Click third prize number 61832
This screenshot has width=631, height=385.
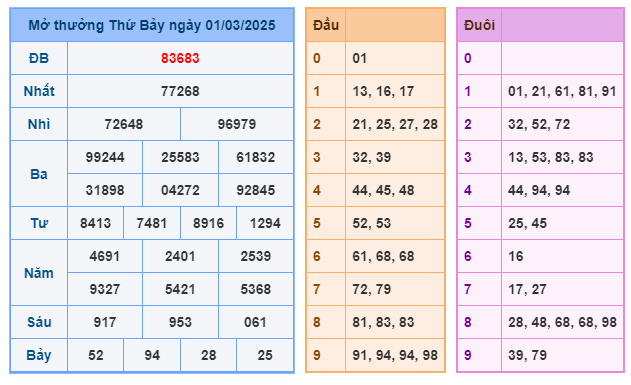tap(256, 157)
